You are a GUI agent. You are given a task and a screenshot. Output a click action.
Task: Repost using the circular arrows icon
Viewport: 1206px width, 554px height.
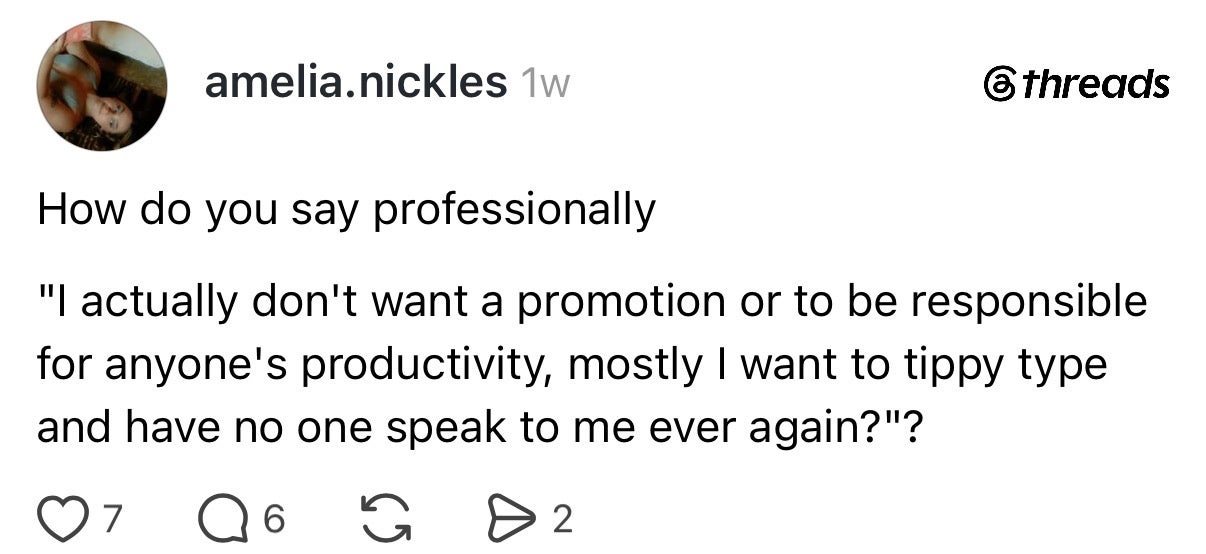pos(379,519)
